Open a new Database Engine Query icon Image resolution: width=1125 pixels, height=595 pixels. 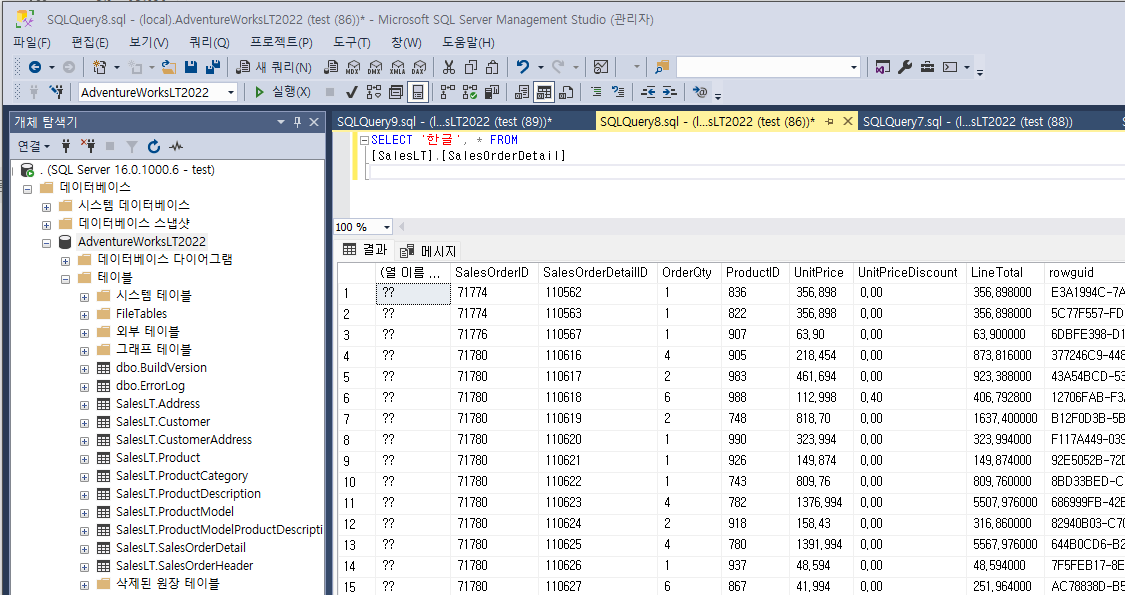[x=331, y=67]
